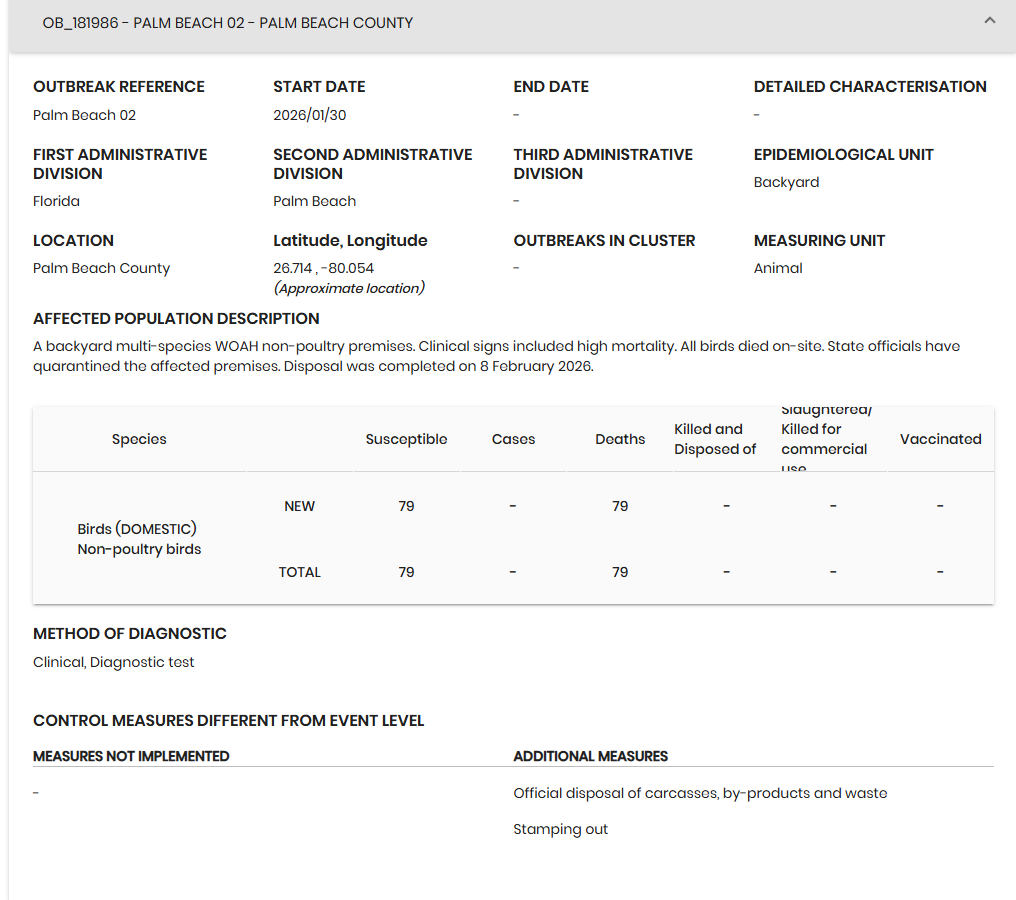Click the coordinates 26.714 , -80.054
This screenshot has height=900, width=1016.
[x=323, y=268]
